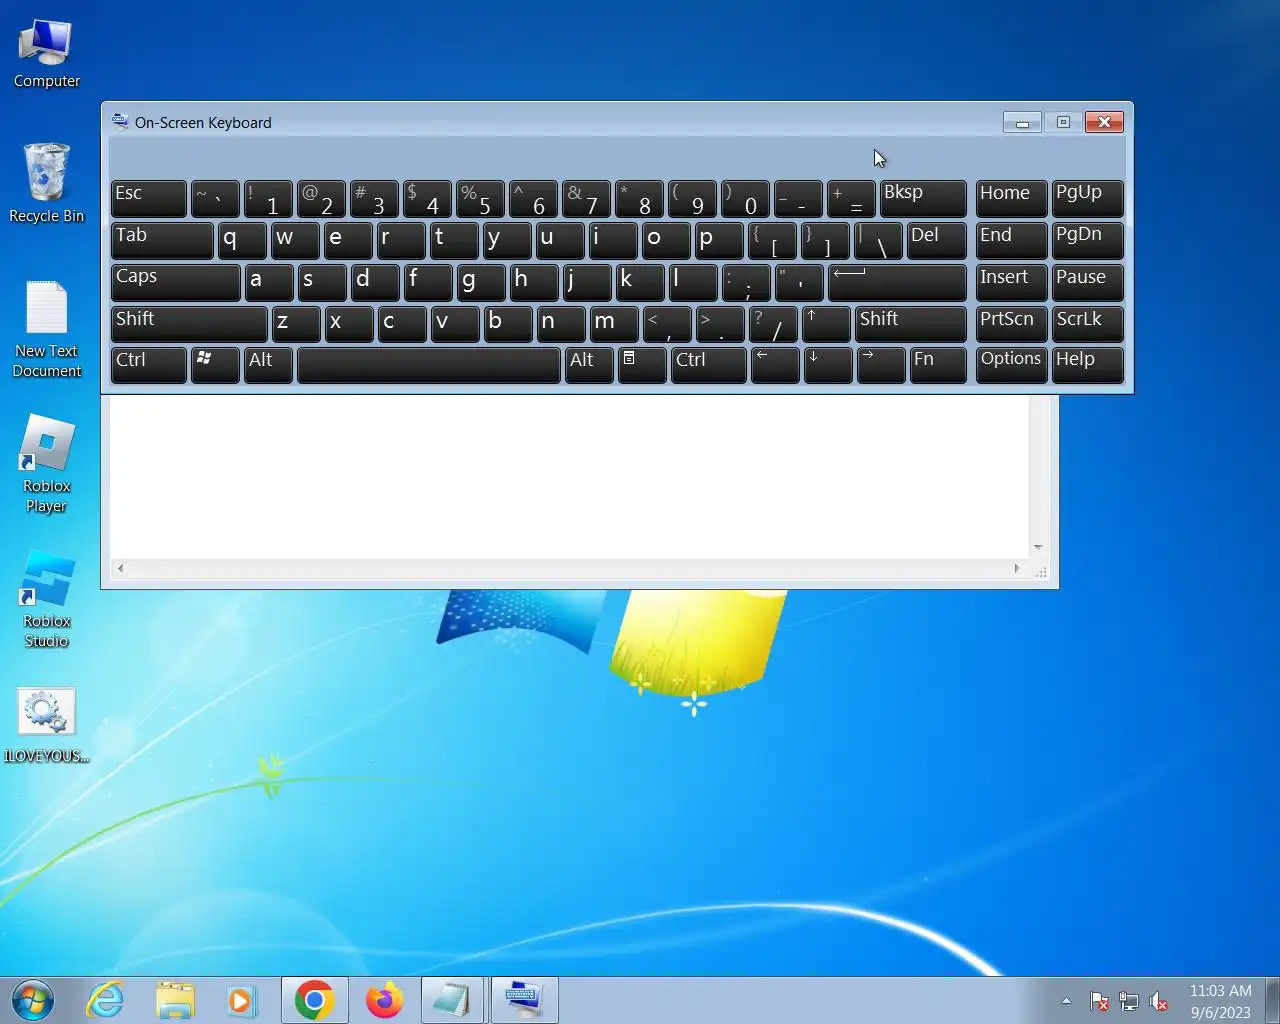Screen dimensions: 1280x1024
Task: Select the Roblox Player shortcut
Action: [x=46, y=465]
